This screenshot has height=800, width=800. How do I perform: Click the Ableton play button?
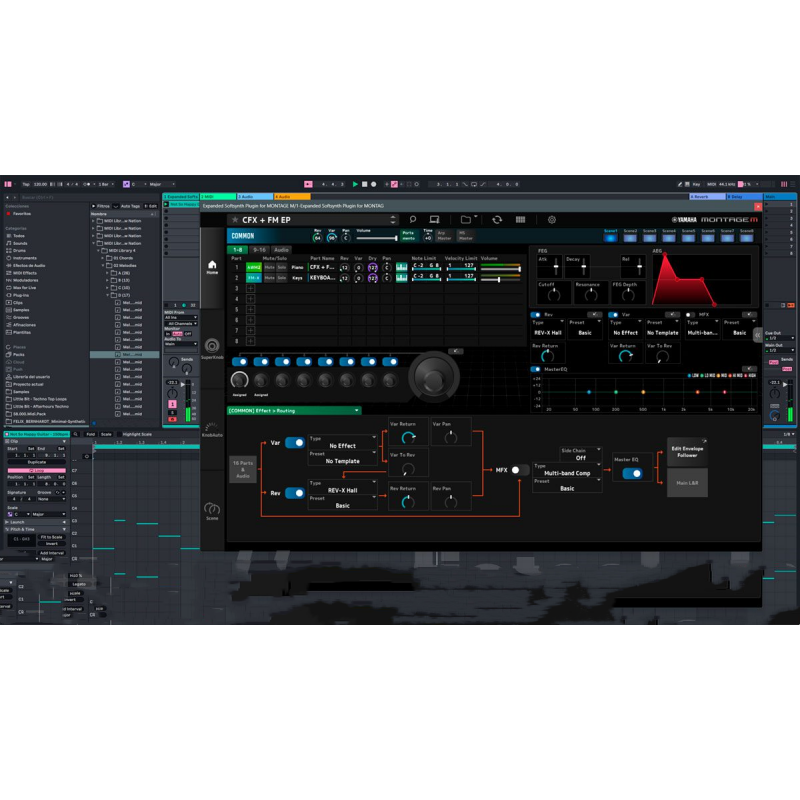click(x=355, y=184)
